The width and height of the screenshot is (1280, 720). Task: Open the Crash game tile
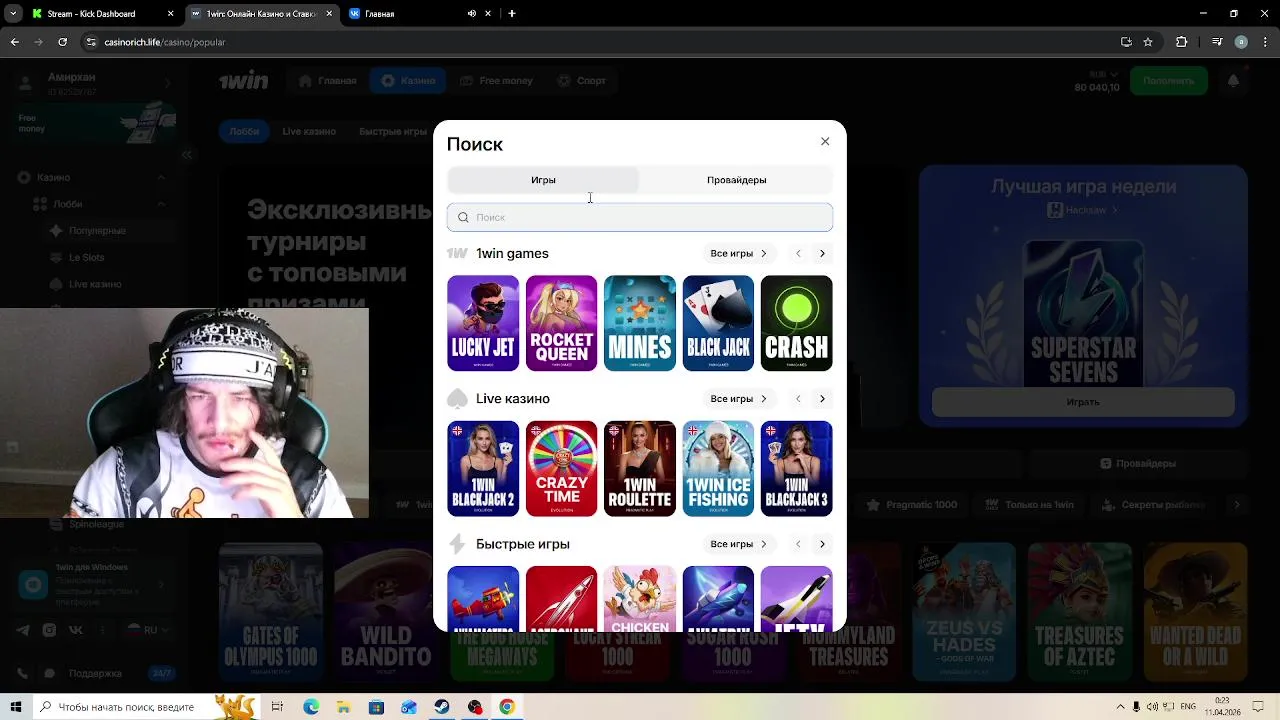(796, 323)
